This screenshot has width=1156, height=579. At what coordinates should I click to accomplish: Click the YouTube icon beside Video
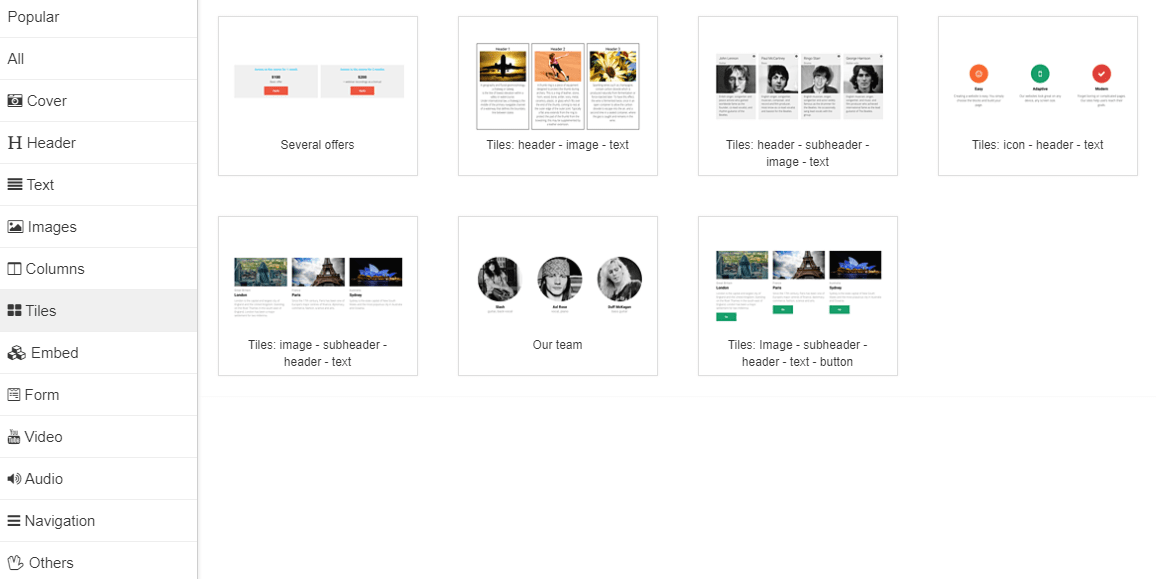point(14,437)
